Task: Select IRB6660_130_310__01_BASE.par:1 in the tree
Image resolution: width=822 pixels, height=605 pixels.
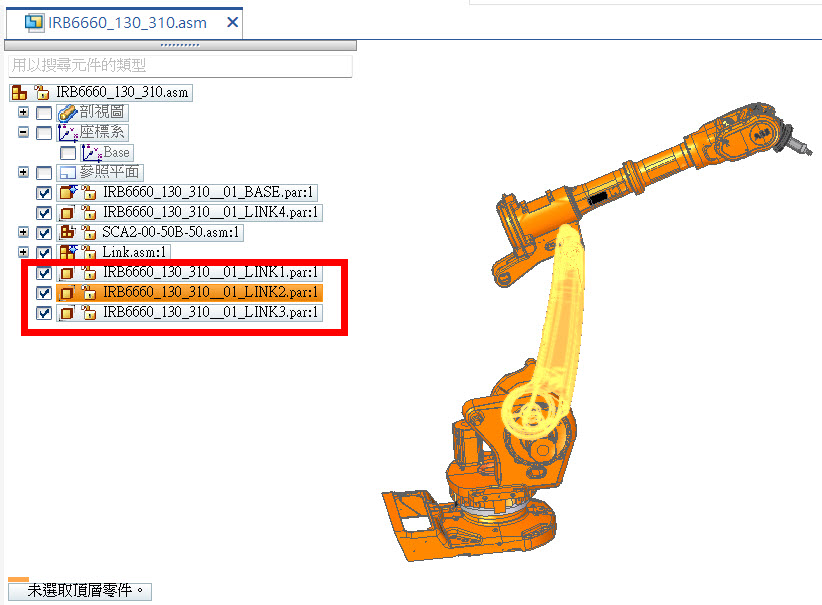Action: coord(209,192)
